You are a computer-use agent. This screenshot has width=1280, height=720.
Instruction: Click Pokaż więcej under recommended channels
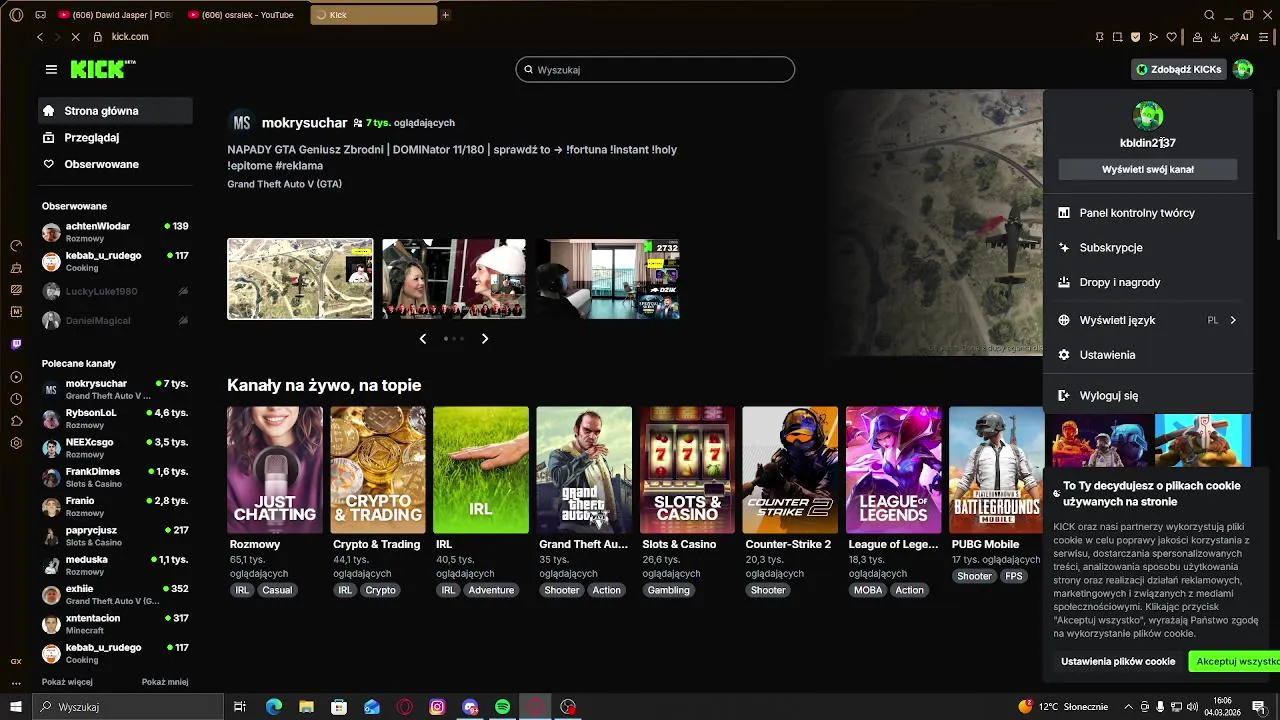tap(67, 682)
